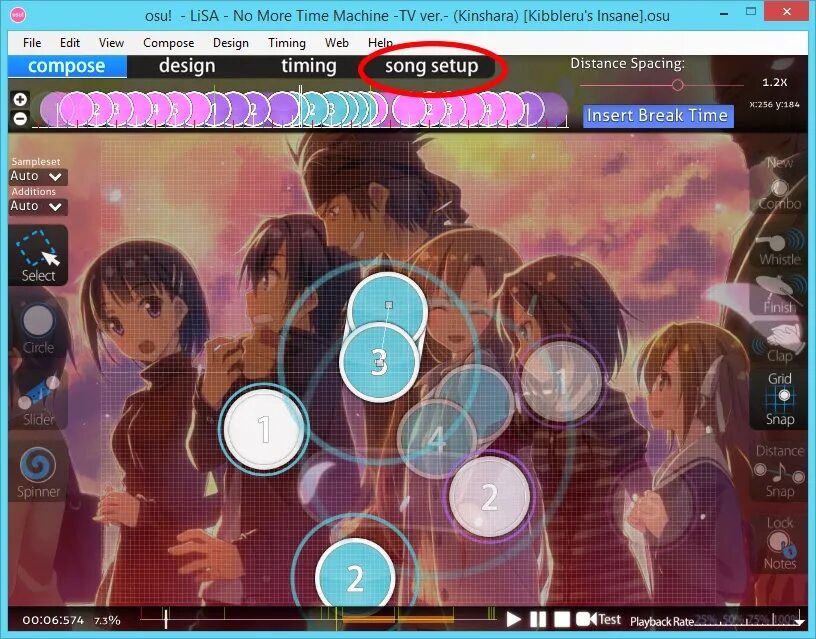The width and height of the screenshot is (816, 639).
Task: Click Insert Break Time button
Action: pyautogui.click(x=658, y=116)
